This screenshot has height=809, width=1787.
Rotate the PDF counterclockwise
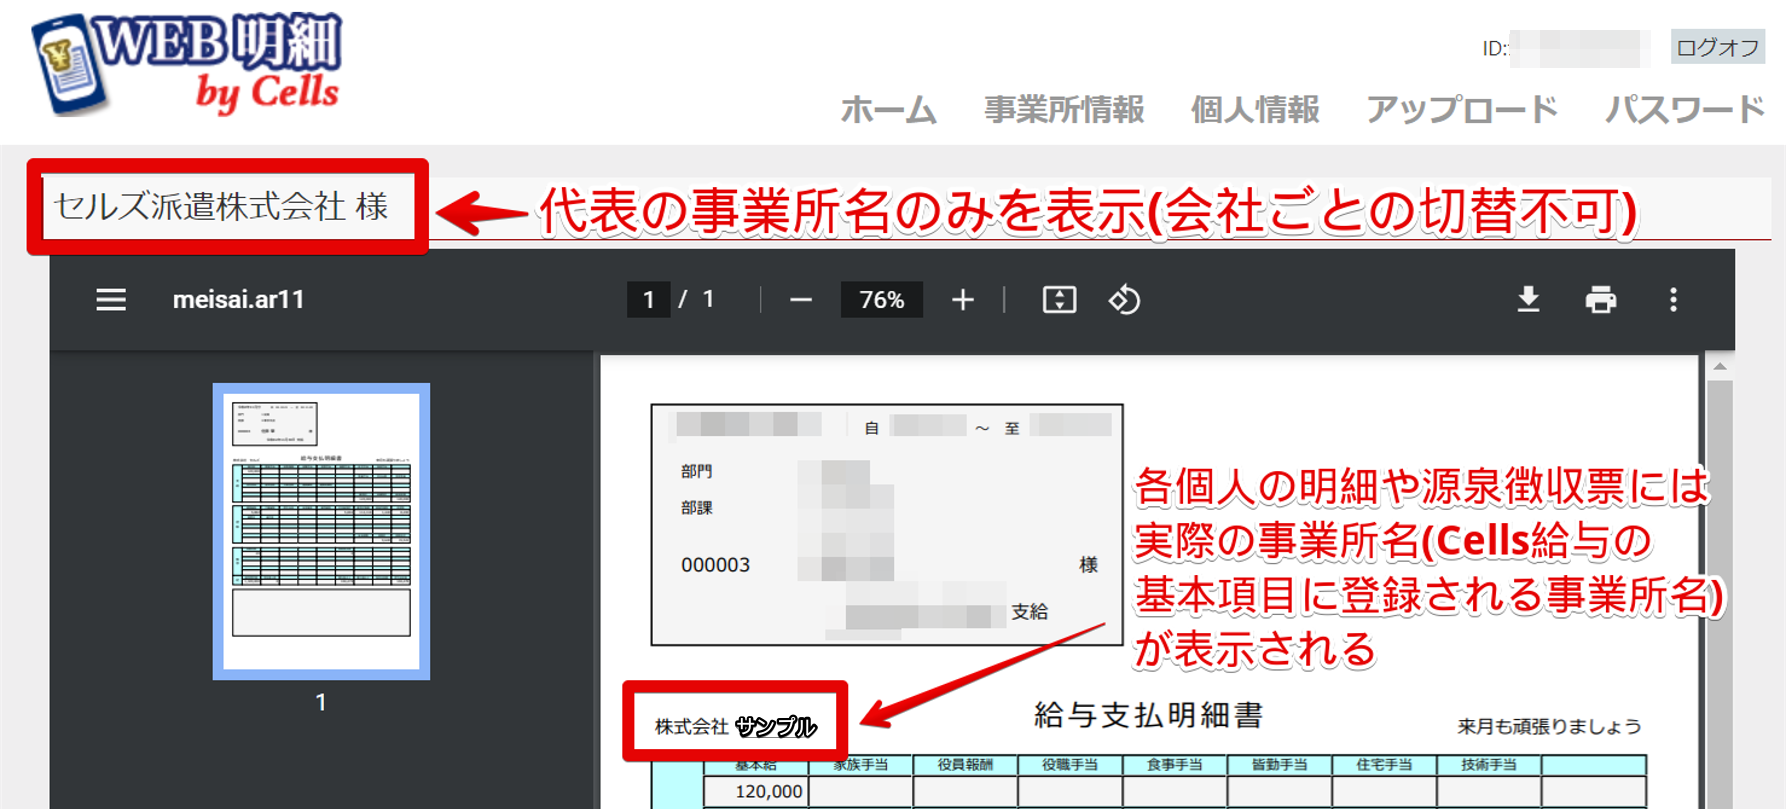1124,300
